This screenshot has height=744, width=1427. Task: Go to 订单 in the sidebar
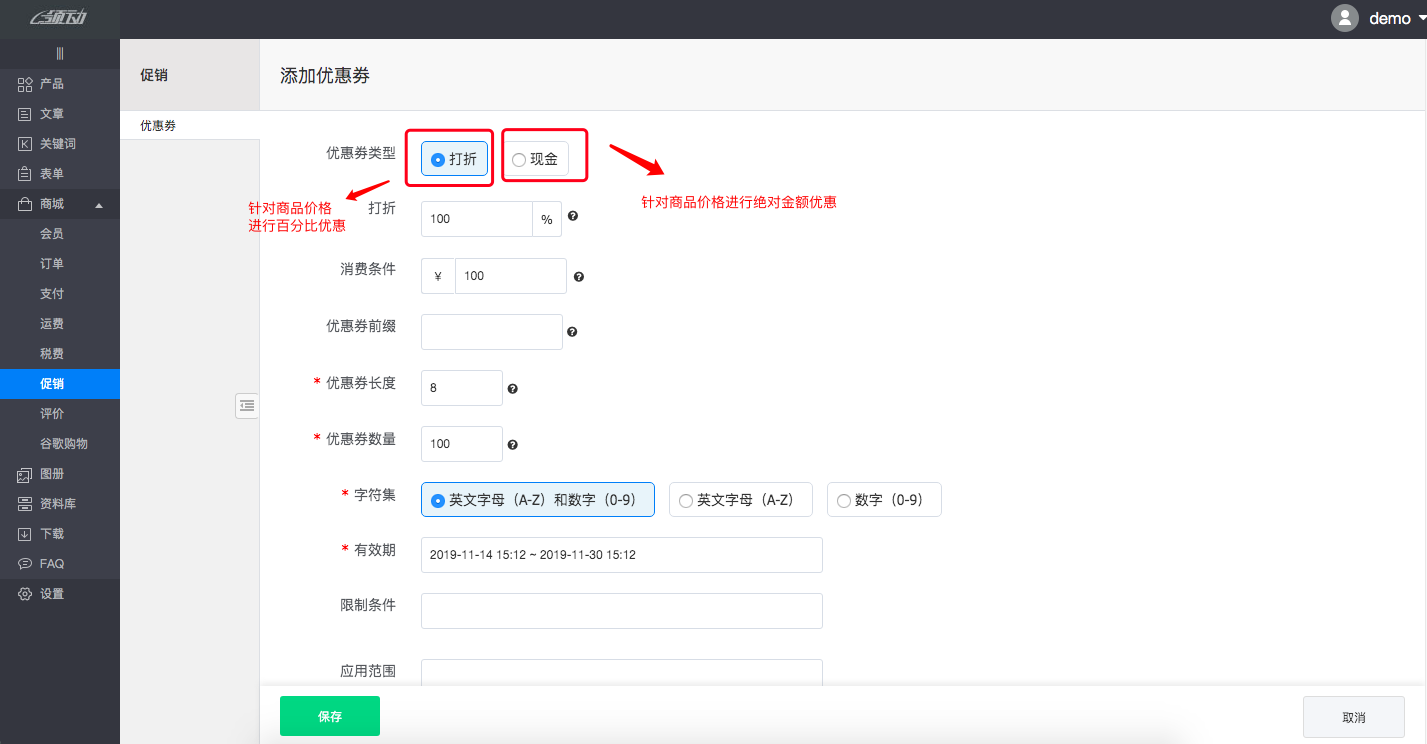(x=52, y=264)
